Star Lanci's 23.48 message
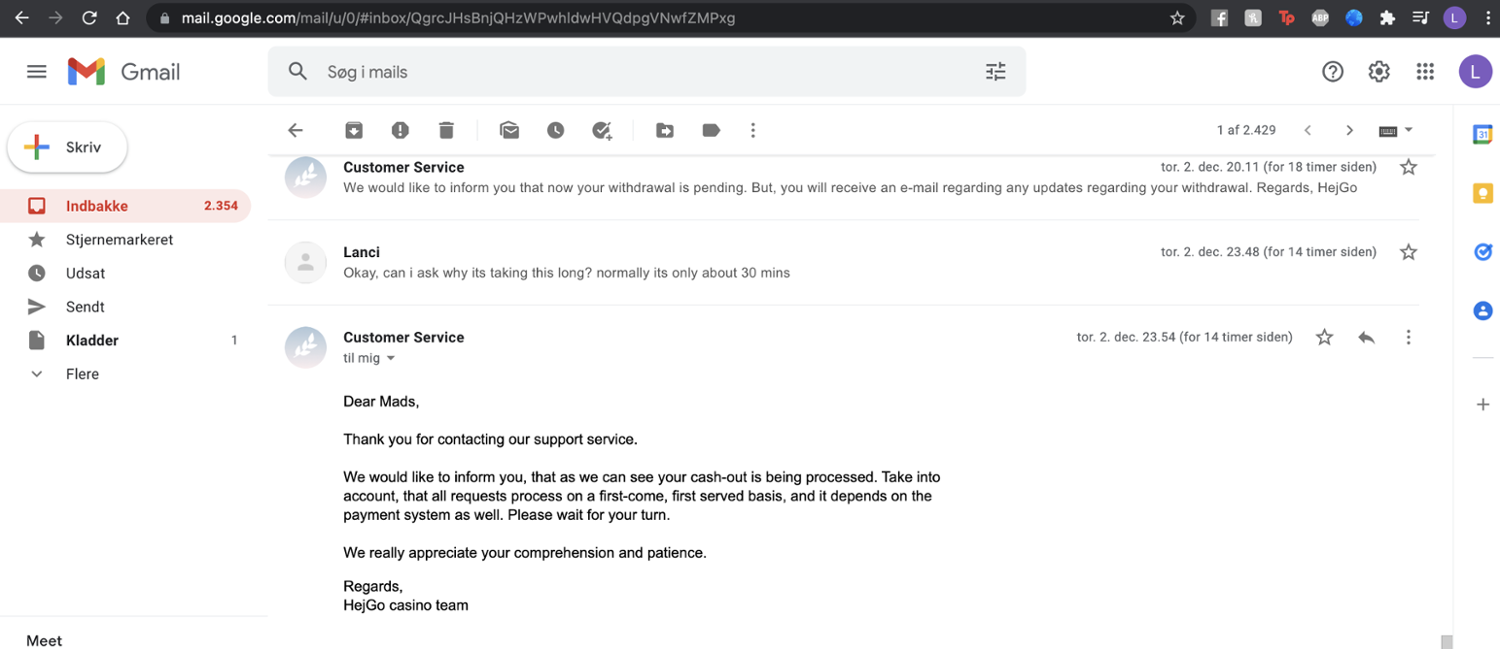This screenshot has width=1500, height=649. coord(1408,252)
